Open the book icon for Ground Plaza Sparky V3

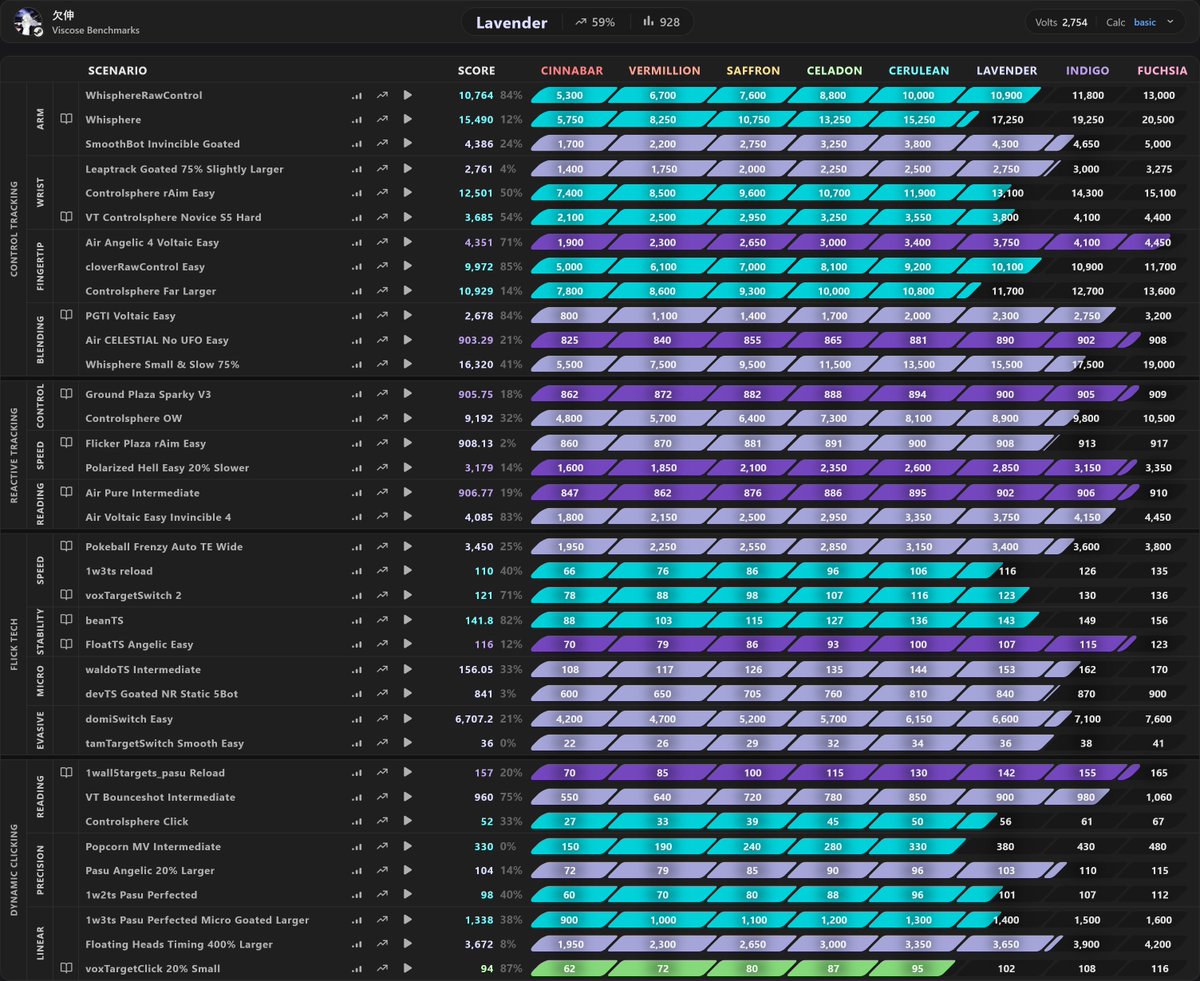pos(66,394)
